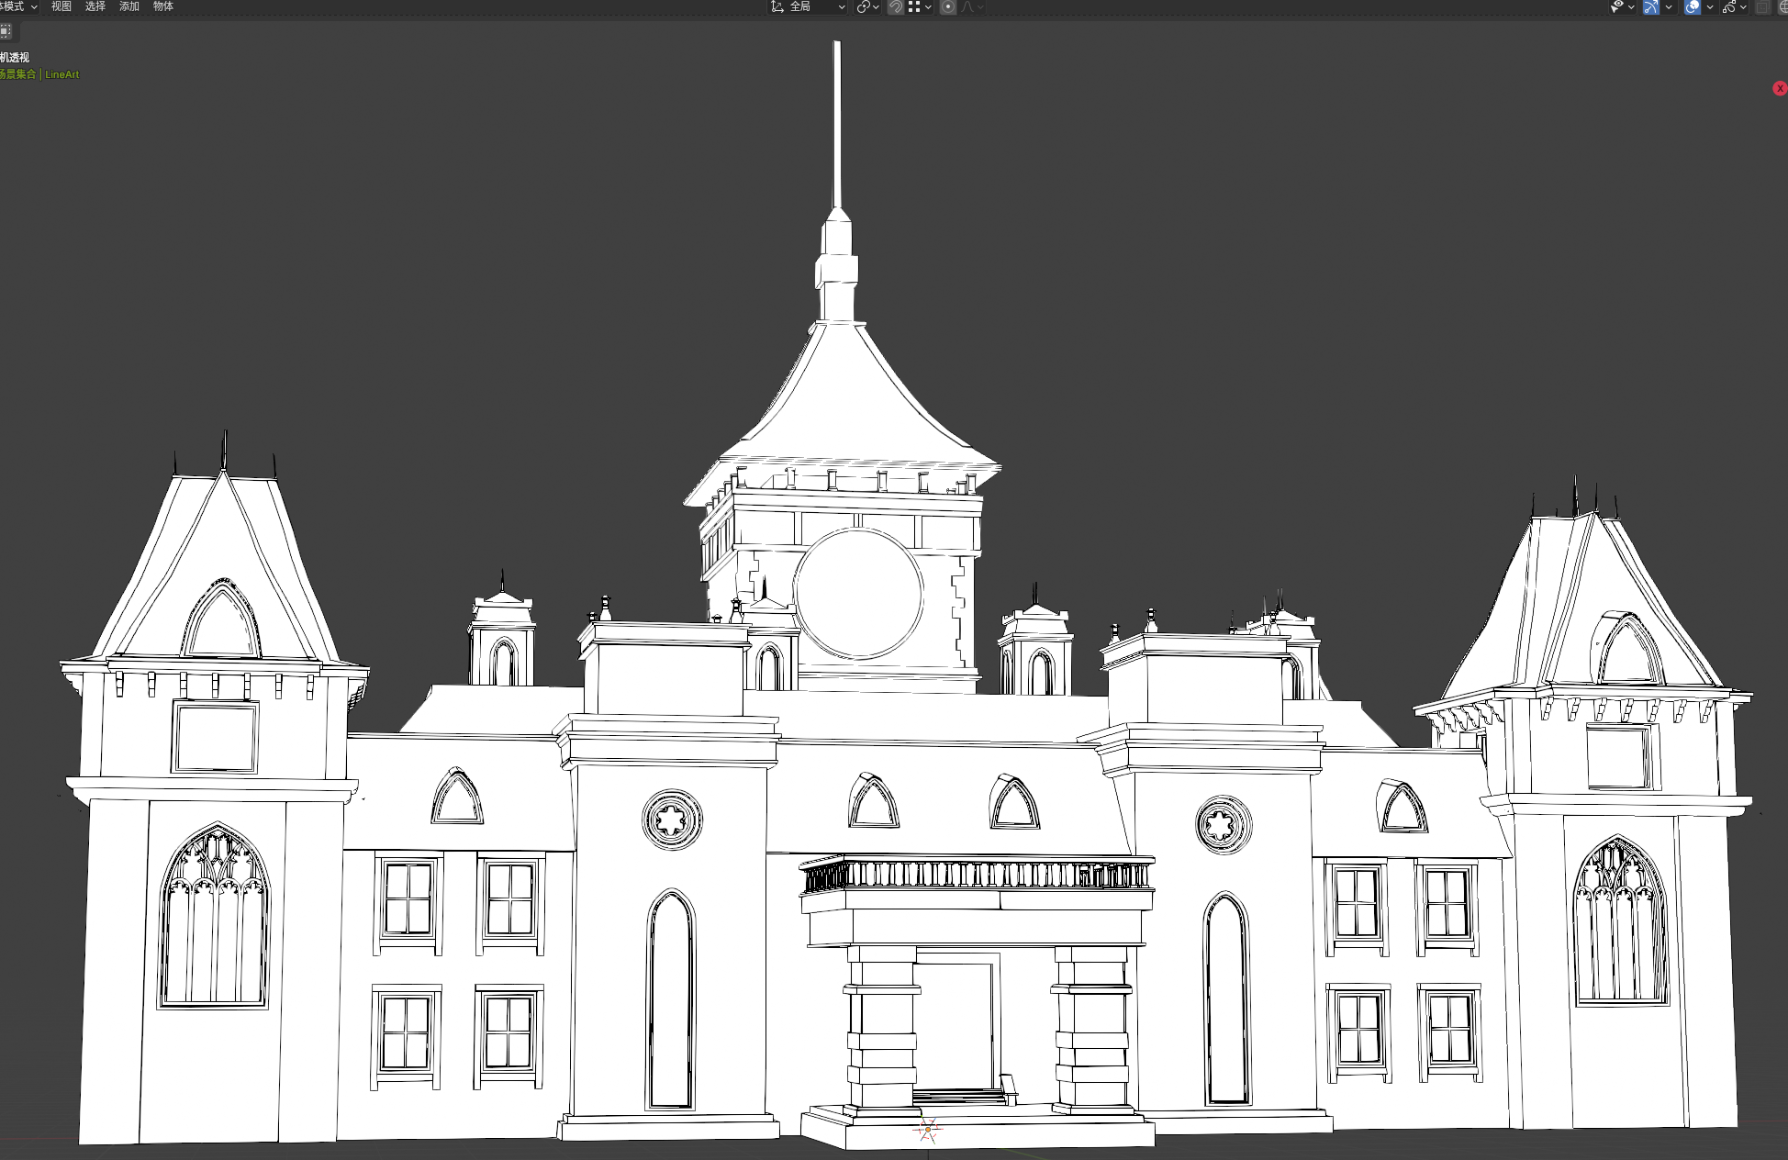This screenshot has width=1788, height=1160.
Task: Toggle the viewport gizmos button
Action: click(1651, 7)
